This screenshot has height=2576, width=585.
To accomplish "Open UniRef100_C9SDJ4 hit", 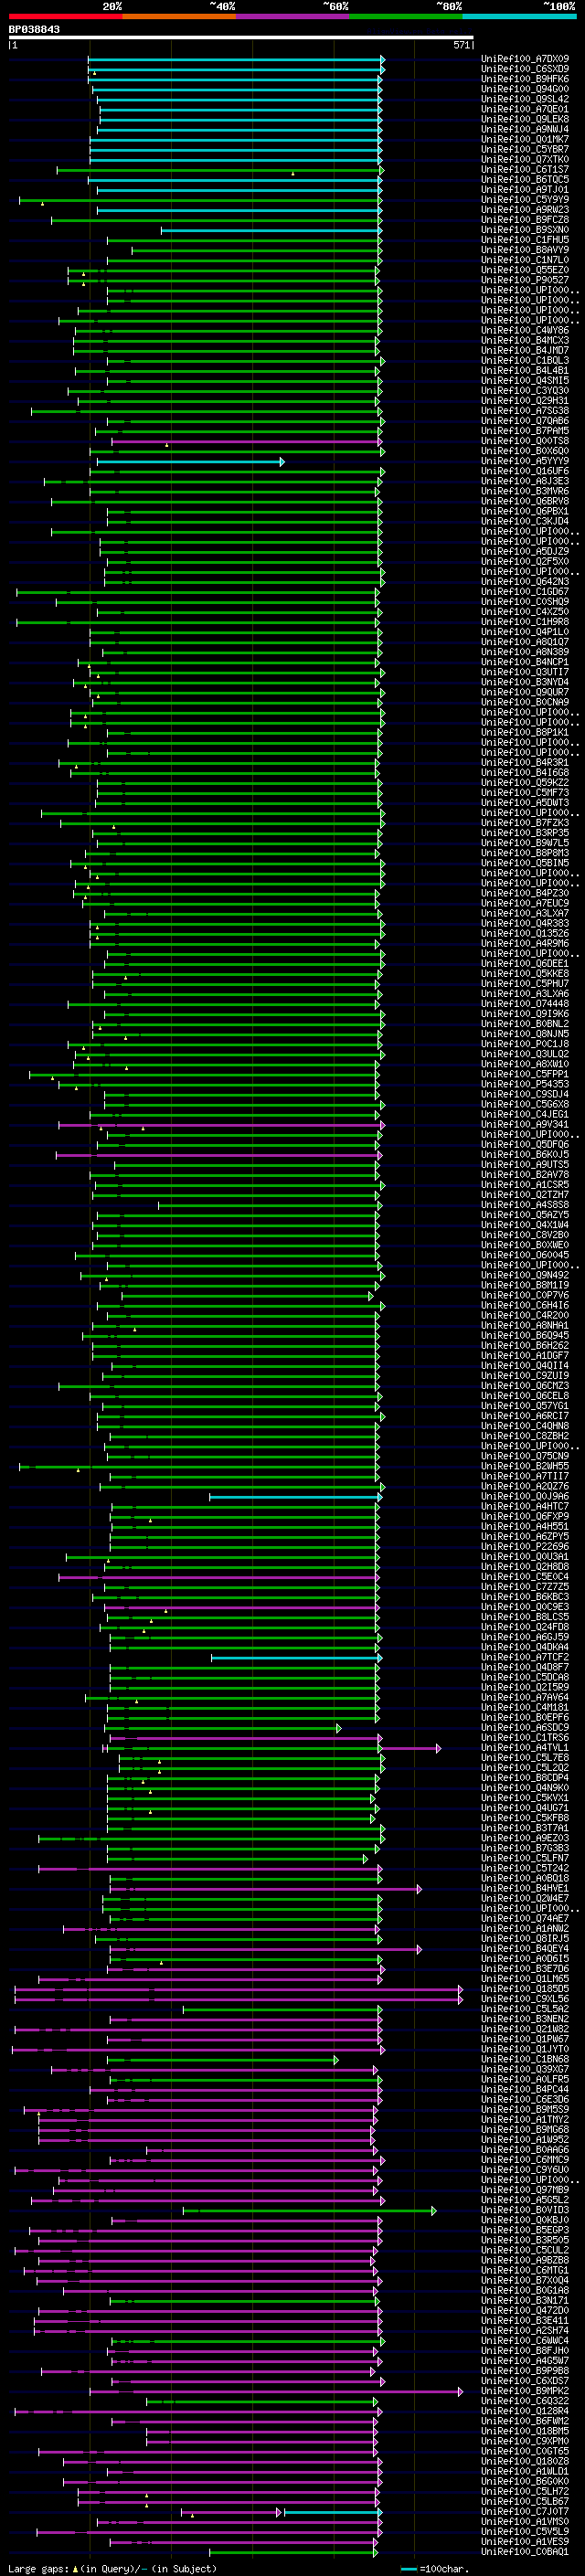I will pos(525,1094).
